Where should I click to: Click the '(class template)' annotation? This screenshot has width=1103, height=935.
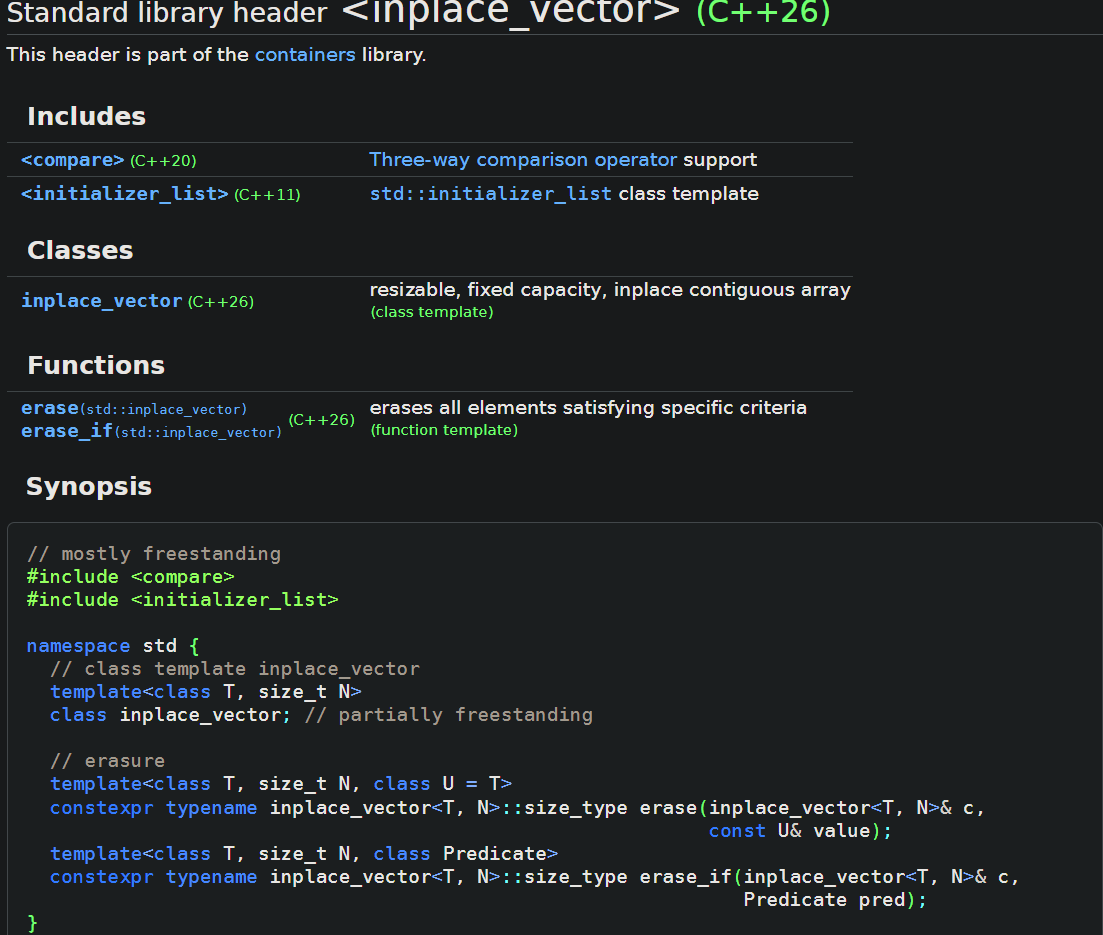[432, 312]
